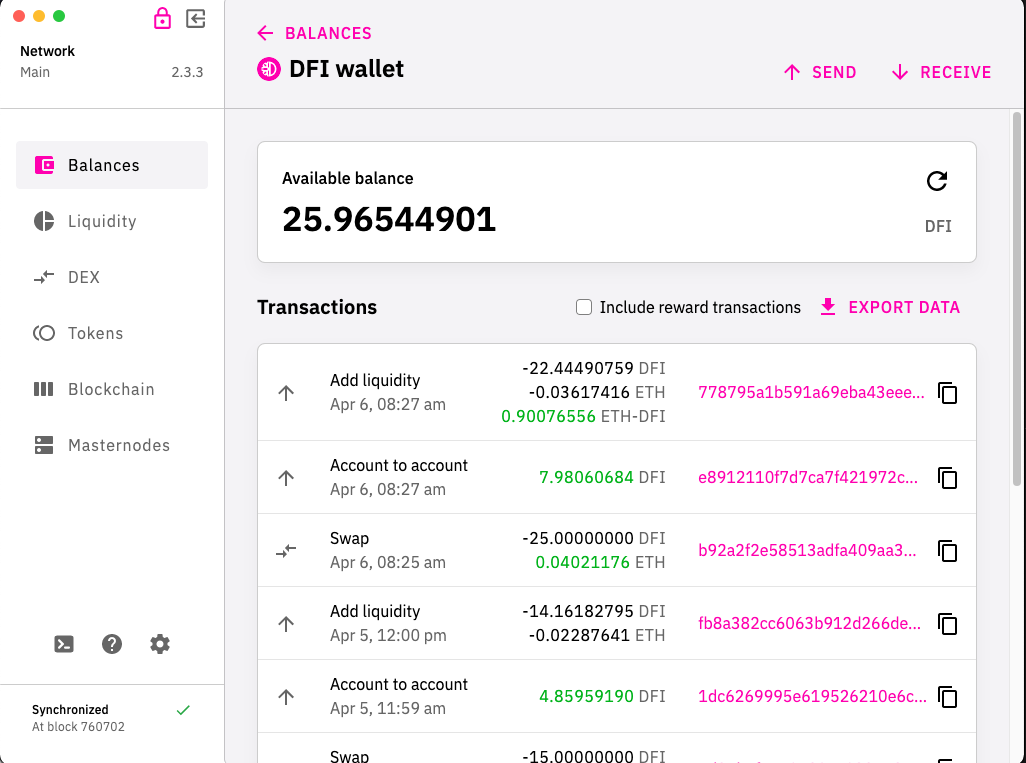Click the Liquidity pie chart icon
1026x763 pixels.
(x=44, y=221)
